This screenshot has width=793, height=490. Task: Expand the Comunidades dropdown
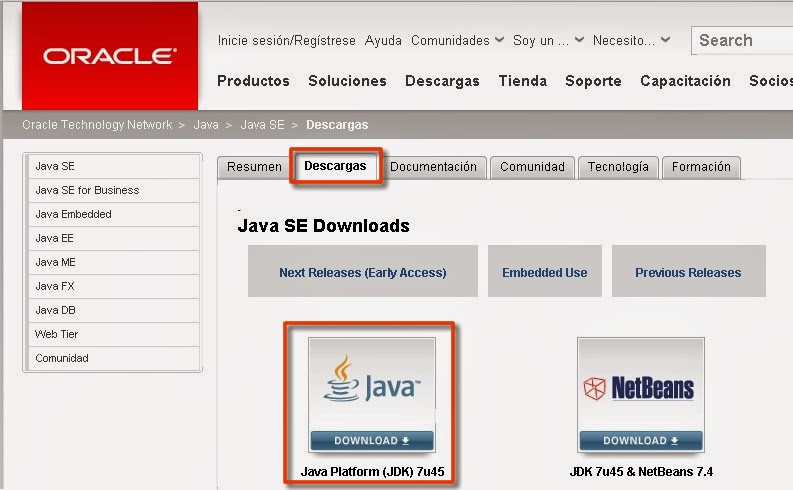(457, 40)
